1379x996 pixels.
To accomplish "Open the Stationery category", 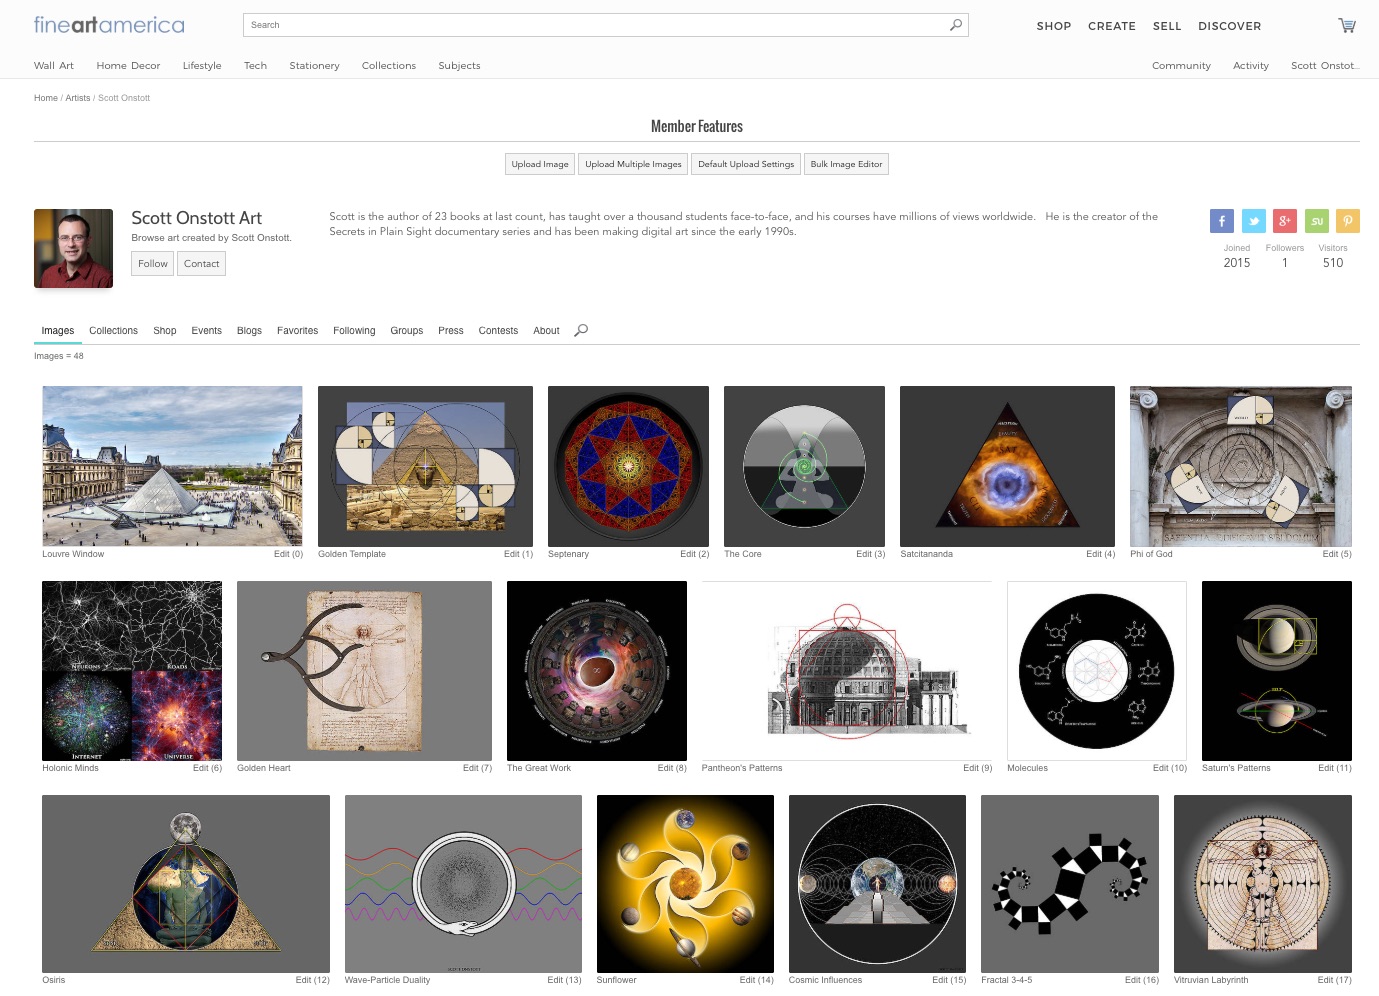I will [314, 66].
